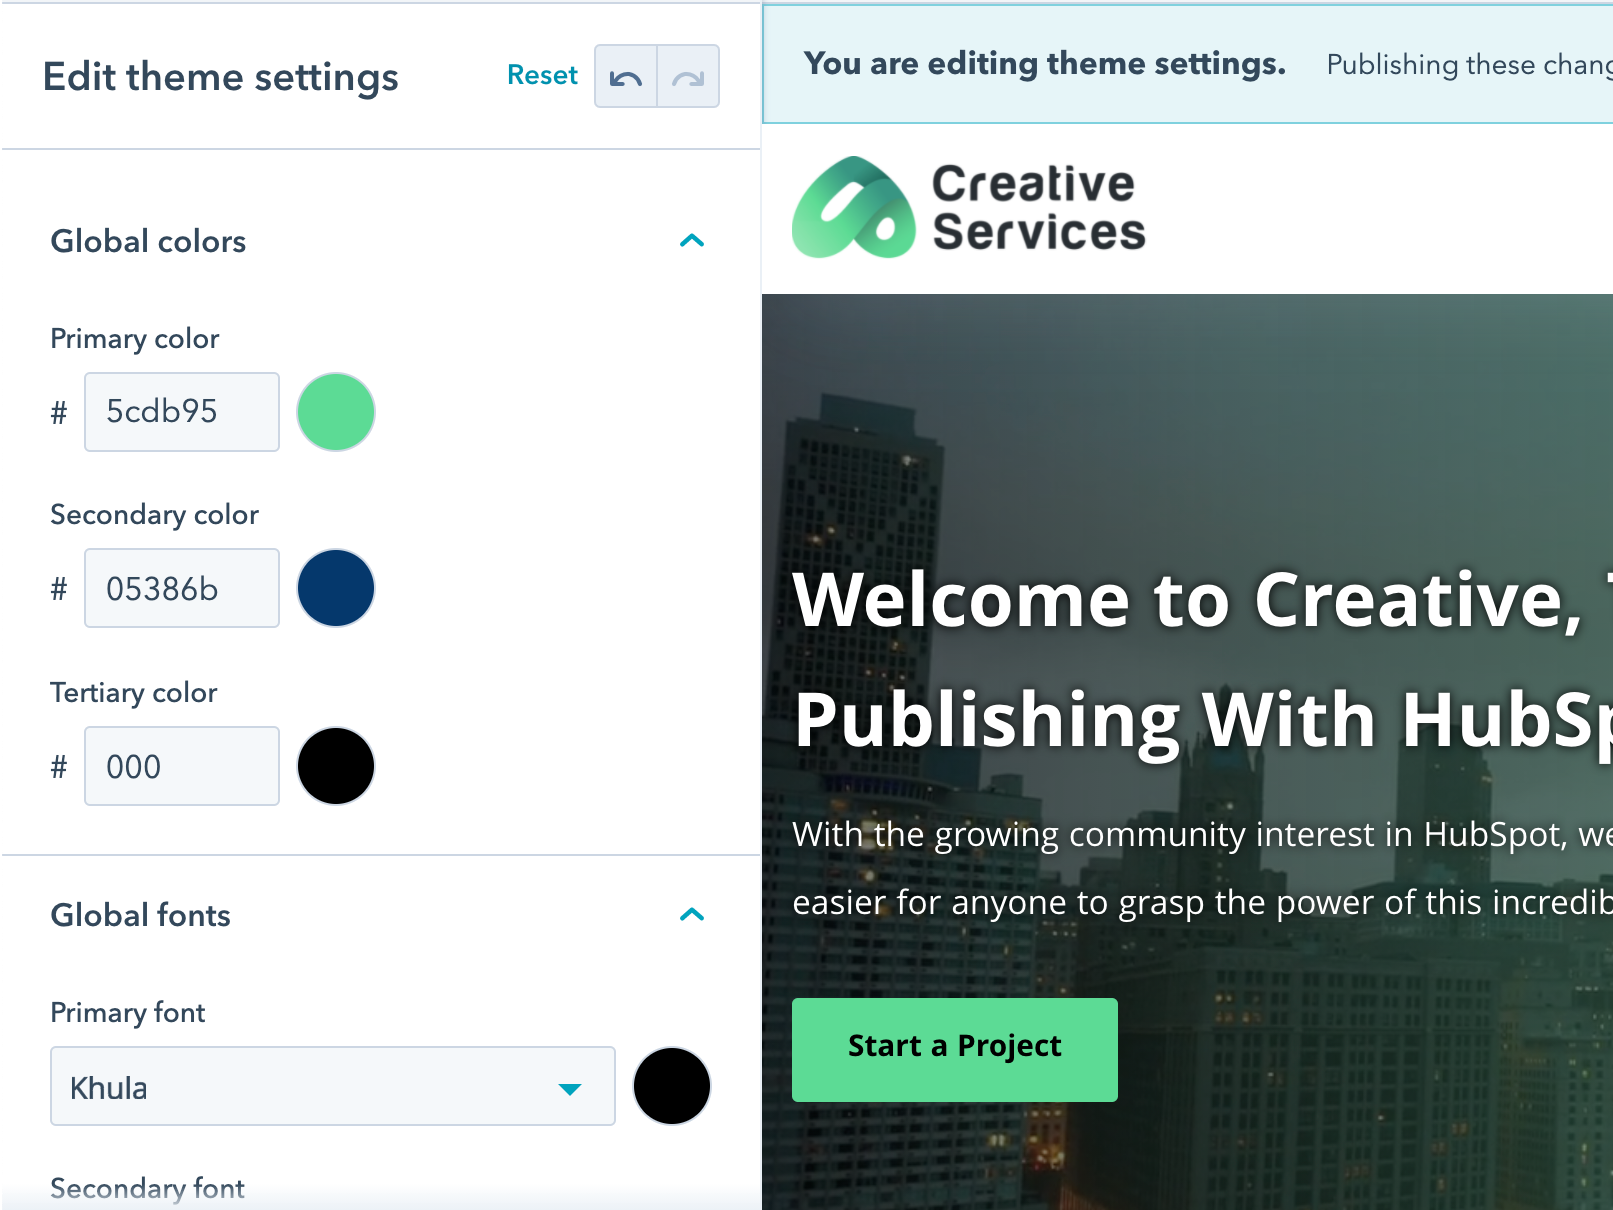Click the Edit theme settings title
Image resolution: width=1613 pixels, height=1210 pixels.
(220, 77)
